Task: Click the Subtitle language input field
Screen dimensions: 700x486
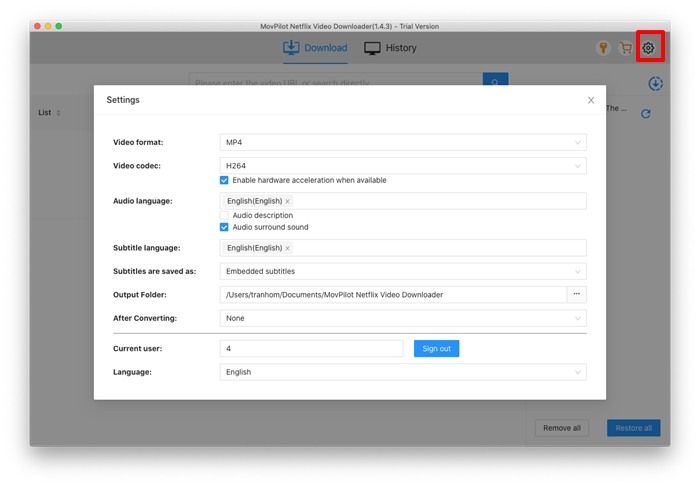Action: [403, 248]
